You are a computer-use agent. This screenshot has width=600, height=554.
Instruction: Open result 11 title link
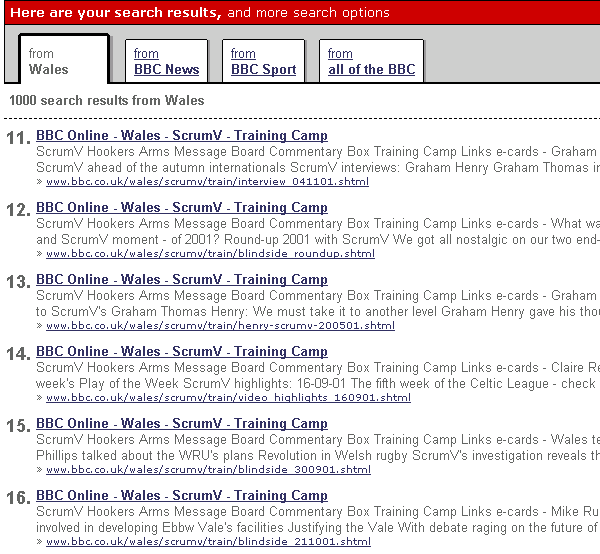[x=182, y=135]
